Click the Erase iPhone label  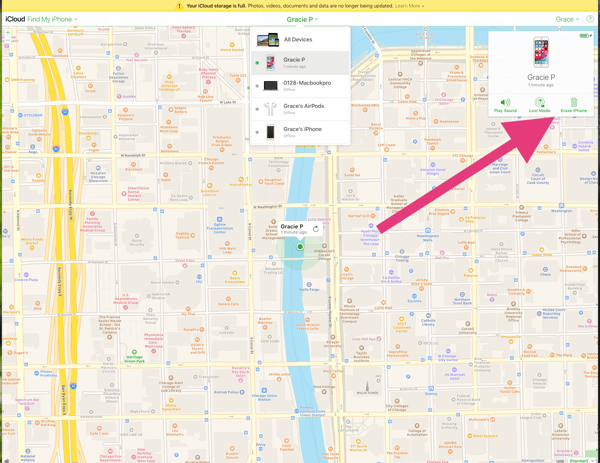click(x=574, y=111)
